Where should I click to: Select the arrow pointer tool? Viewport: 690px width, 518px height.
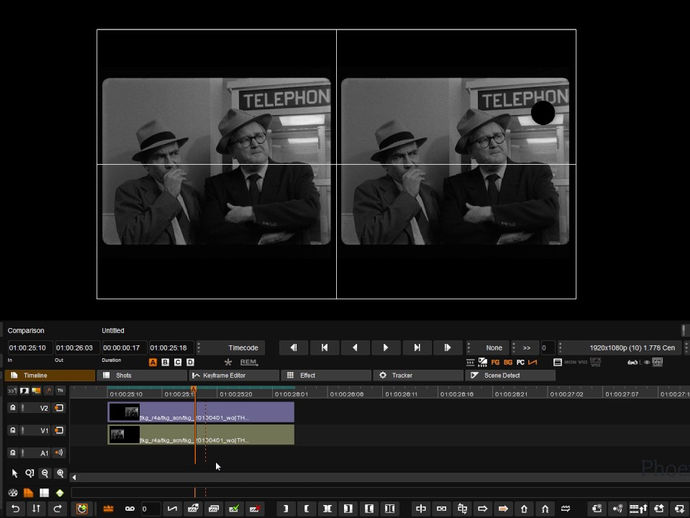point(15,474)
